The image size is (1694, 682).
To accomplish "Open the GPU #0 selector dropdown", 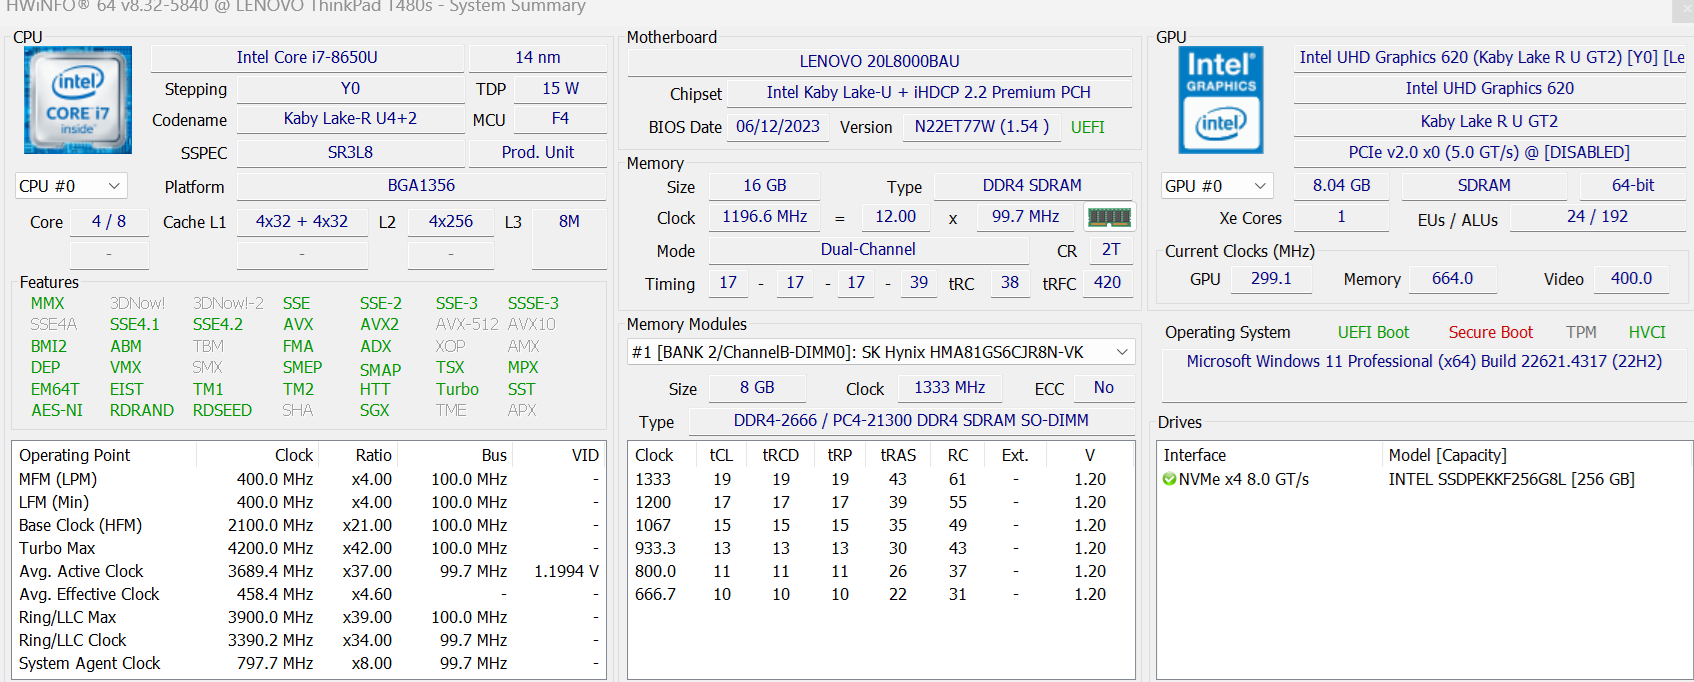I will coord(1216,186).
